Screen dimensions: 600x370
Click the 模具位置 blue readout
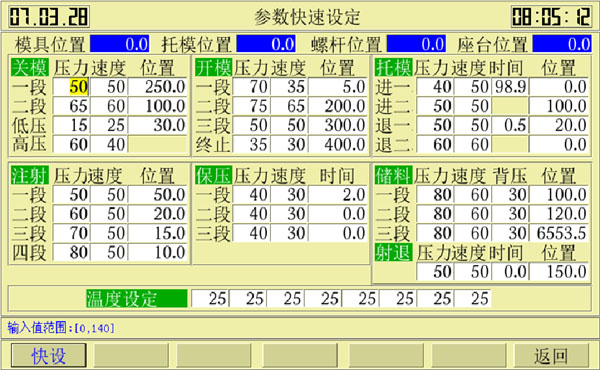pyautogui.click(x=119, y=44)
